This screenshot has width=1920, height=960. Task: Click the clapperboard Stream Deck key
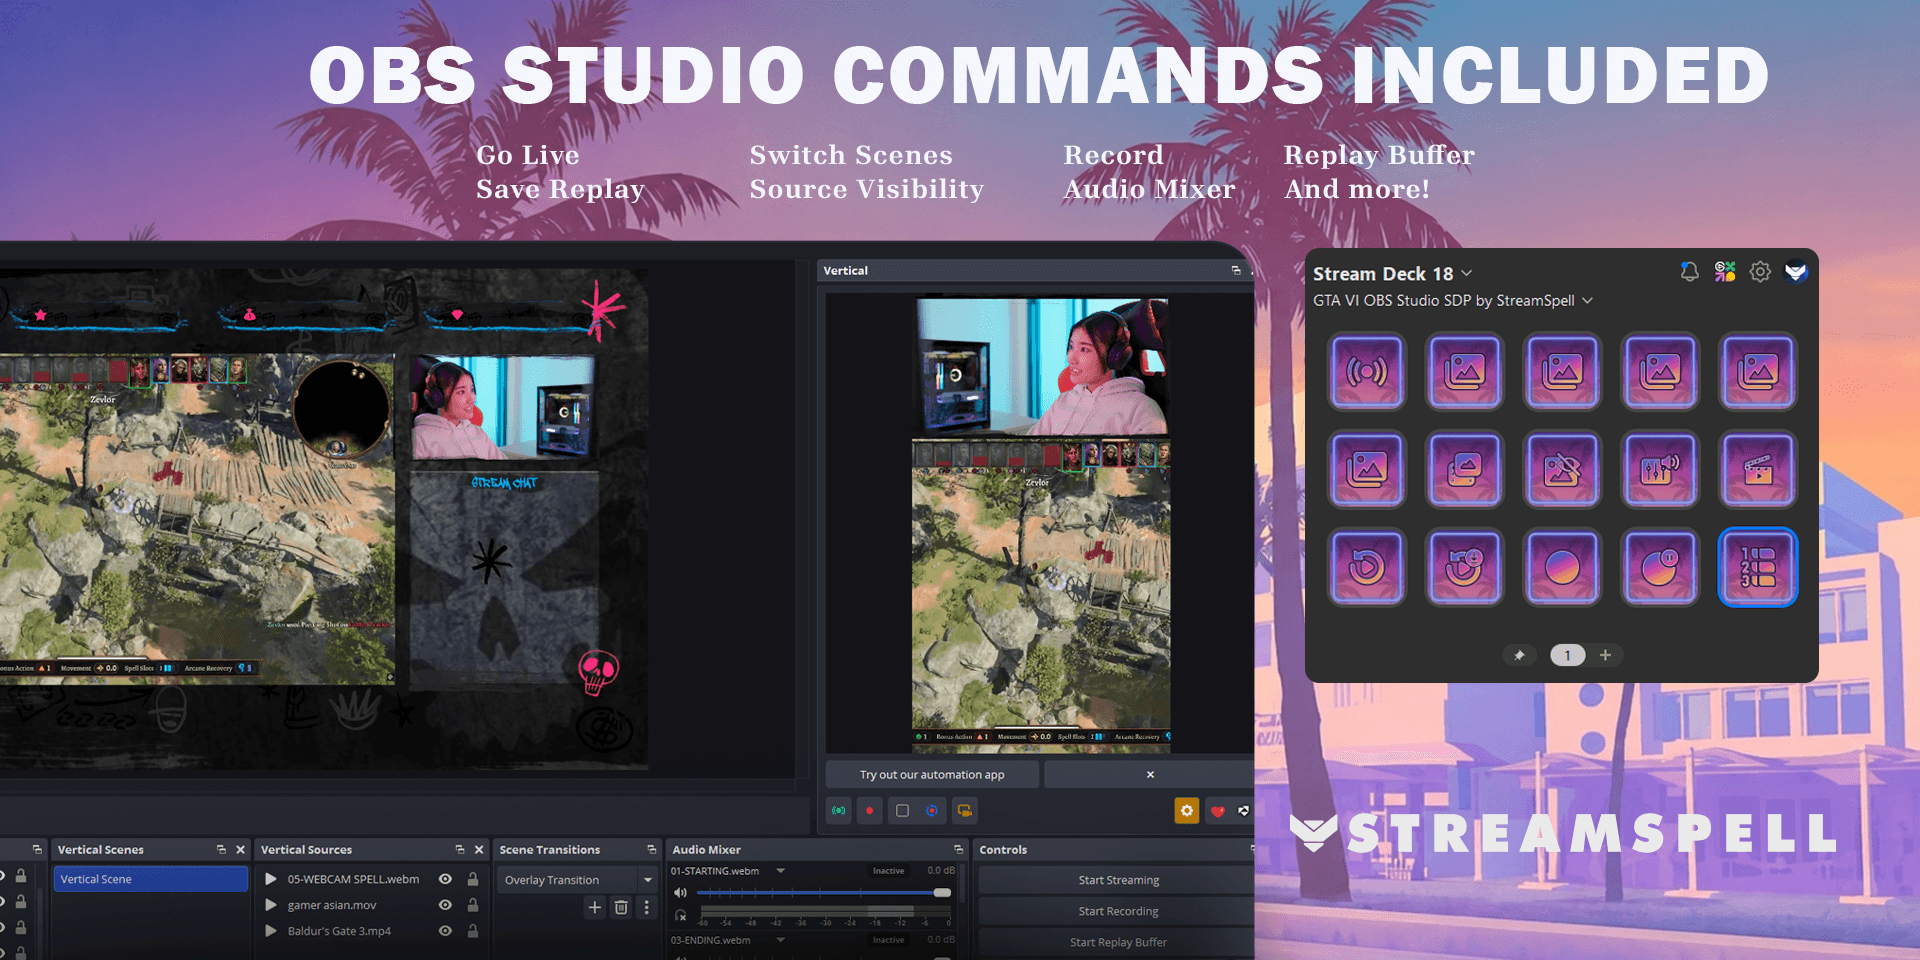[1758, 469]
